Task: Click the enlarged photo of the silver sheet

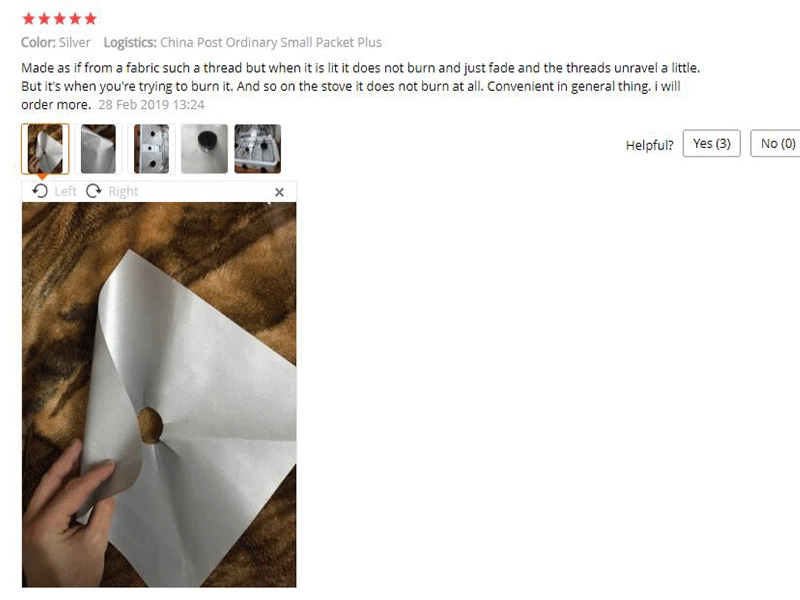Action: click(159, 394)
